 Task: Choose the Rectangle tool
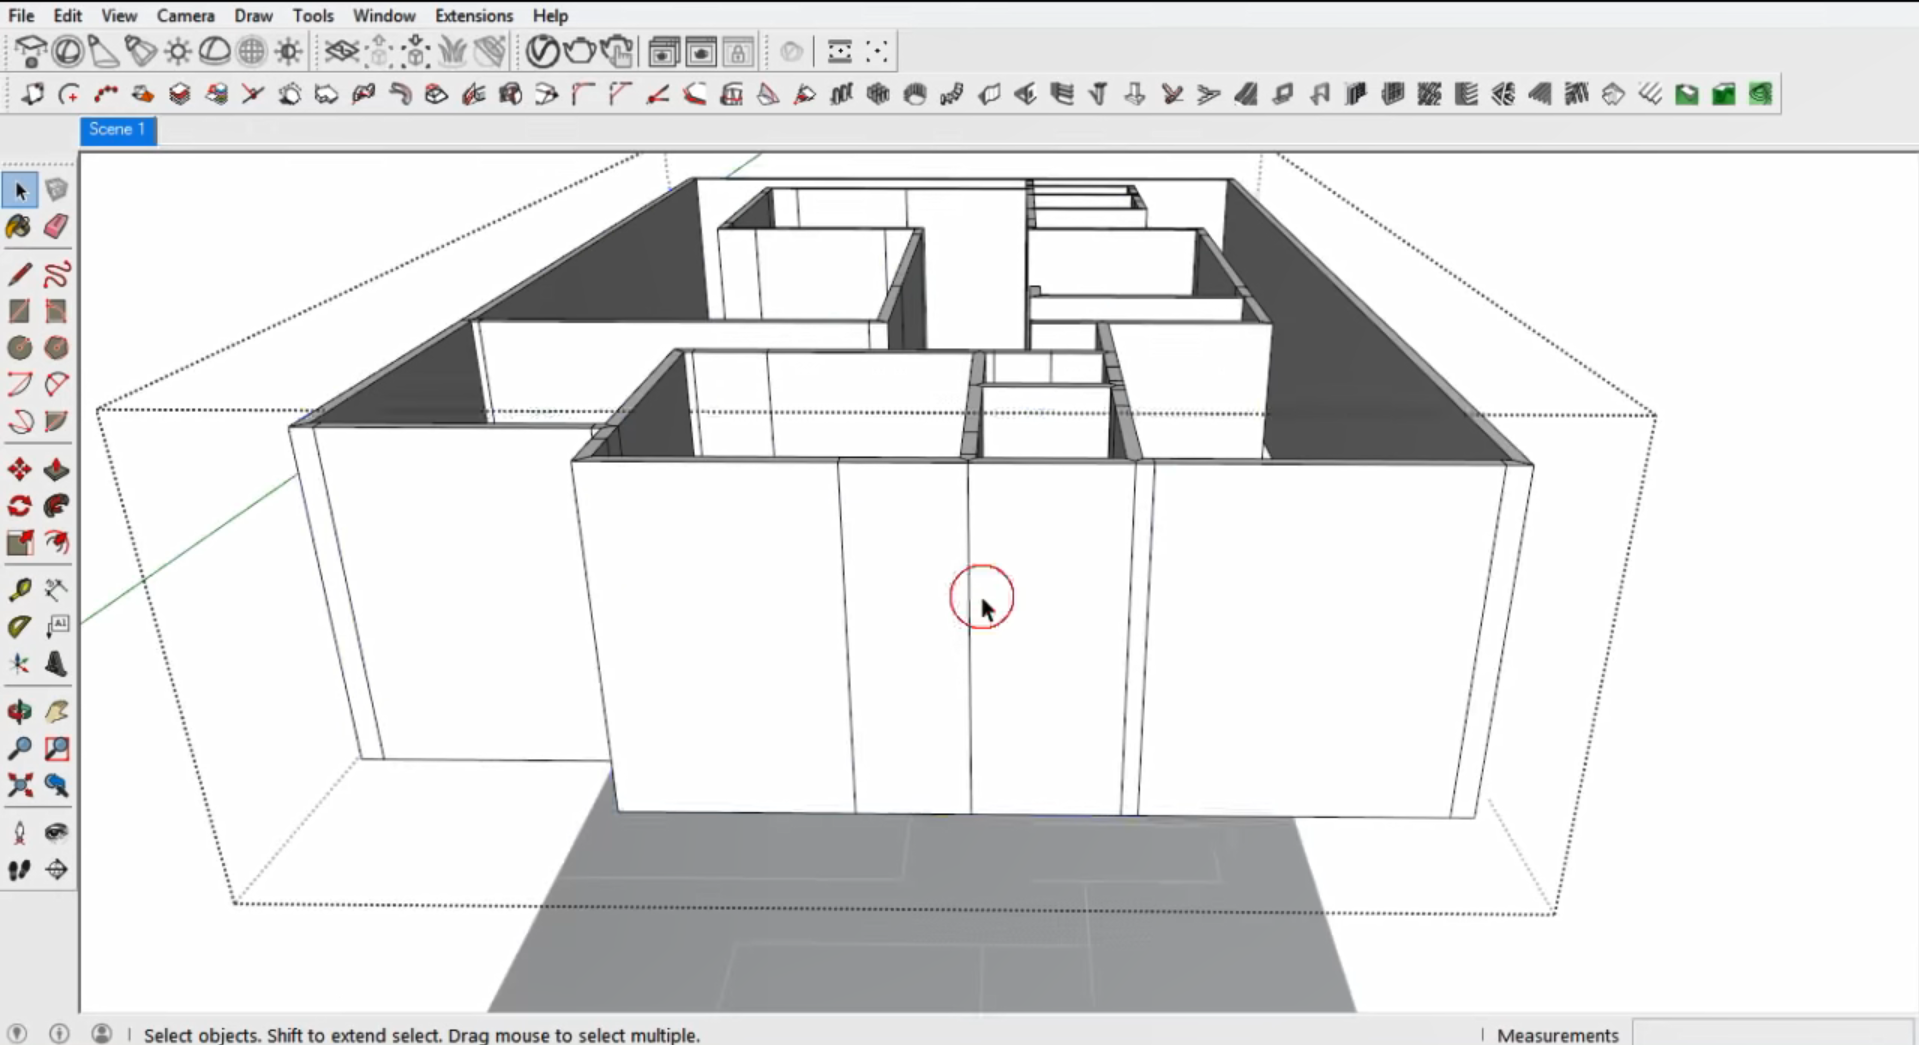tap(20, 311)
